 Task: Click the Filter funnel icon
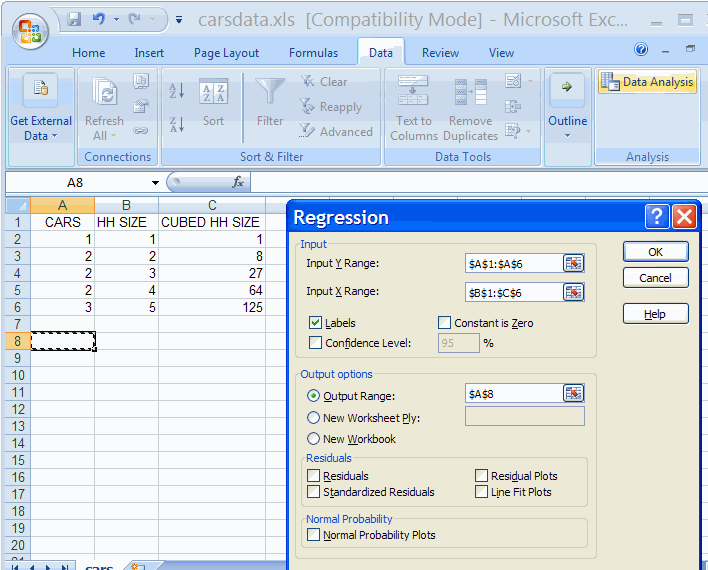pos(270,92)
